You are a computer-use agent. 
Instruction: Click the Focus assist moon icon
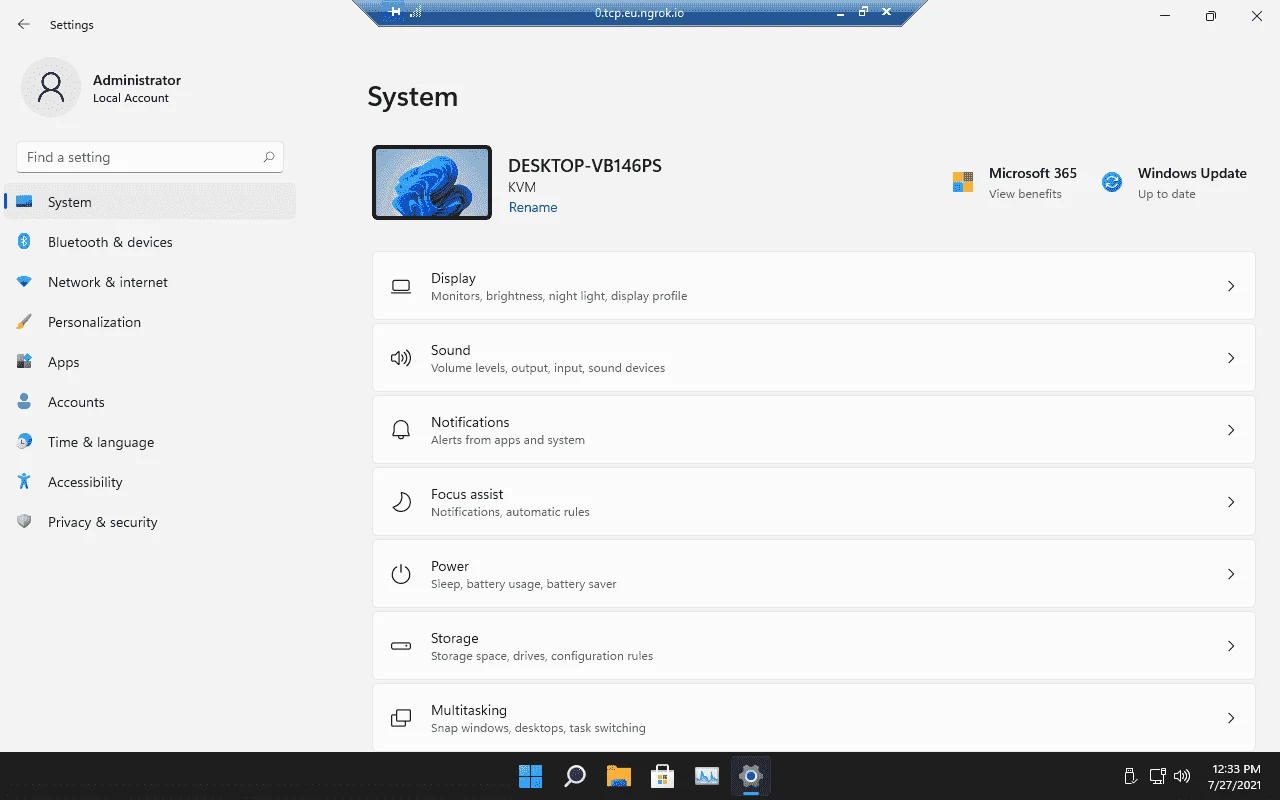pyautogui.click(x=401, y=502)
